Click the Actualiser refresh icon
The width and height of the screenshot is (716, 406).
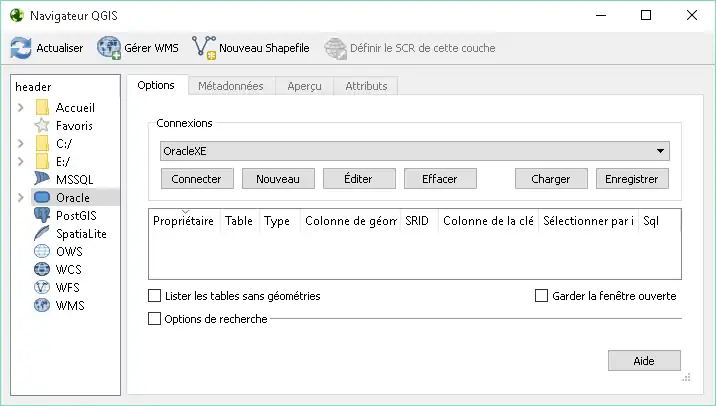[x=21, y=48]
